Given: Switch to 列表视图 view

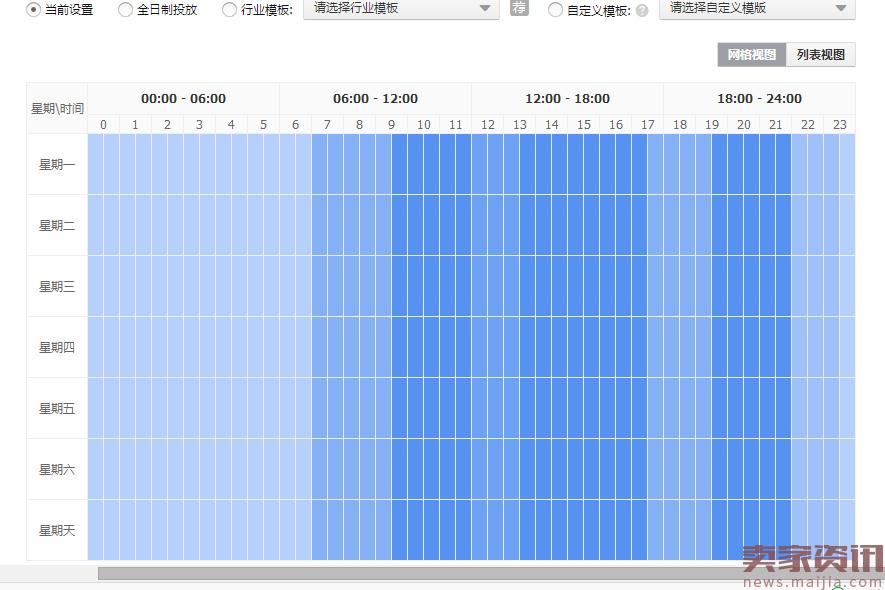Looking at the screenshot, I should click(821, 55).
